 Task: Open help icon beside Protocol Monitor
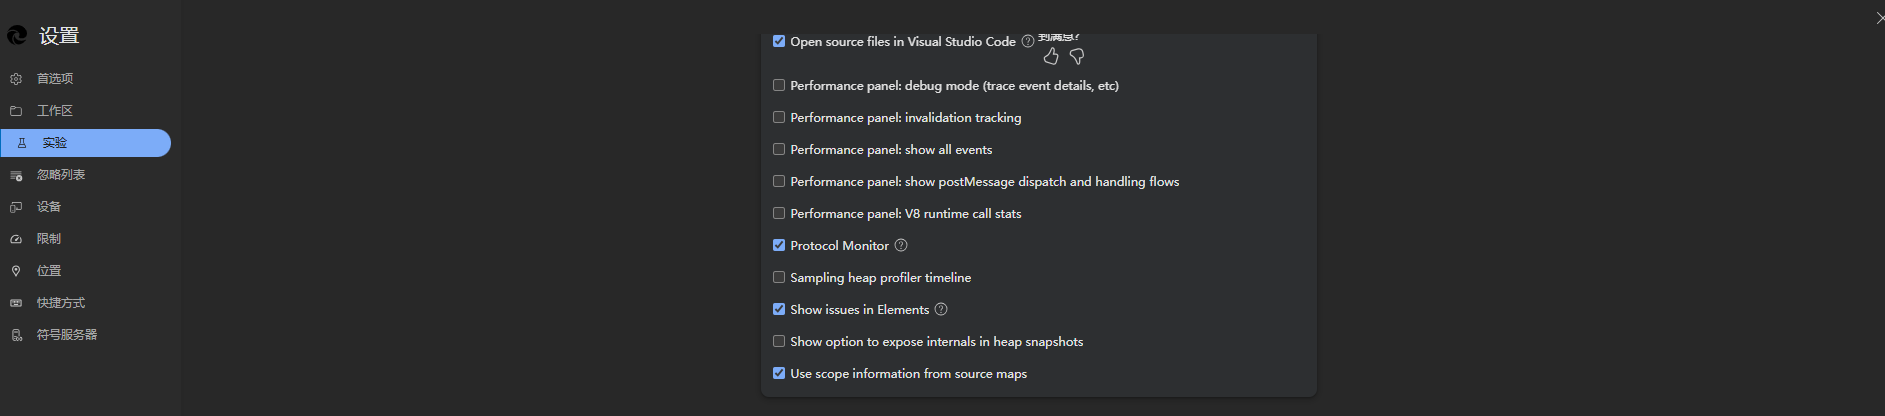coord(901,245)
